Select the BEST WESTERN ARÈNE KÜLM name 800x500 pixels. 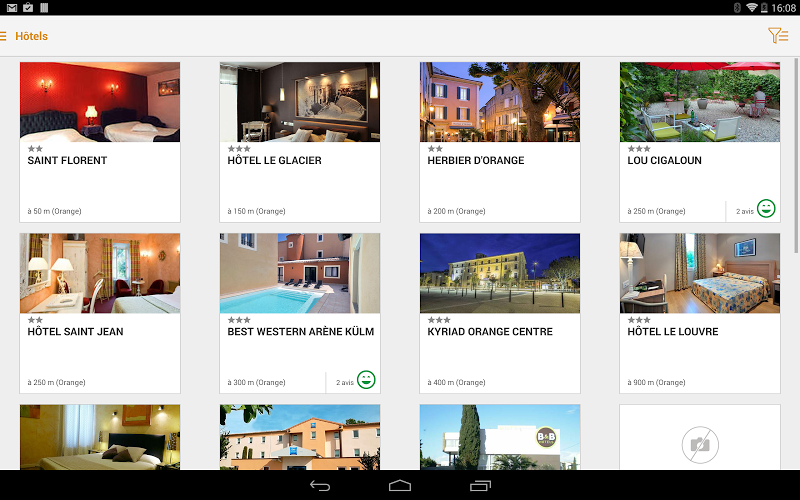tap(301, 332)
